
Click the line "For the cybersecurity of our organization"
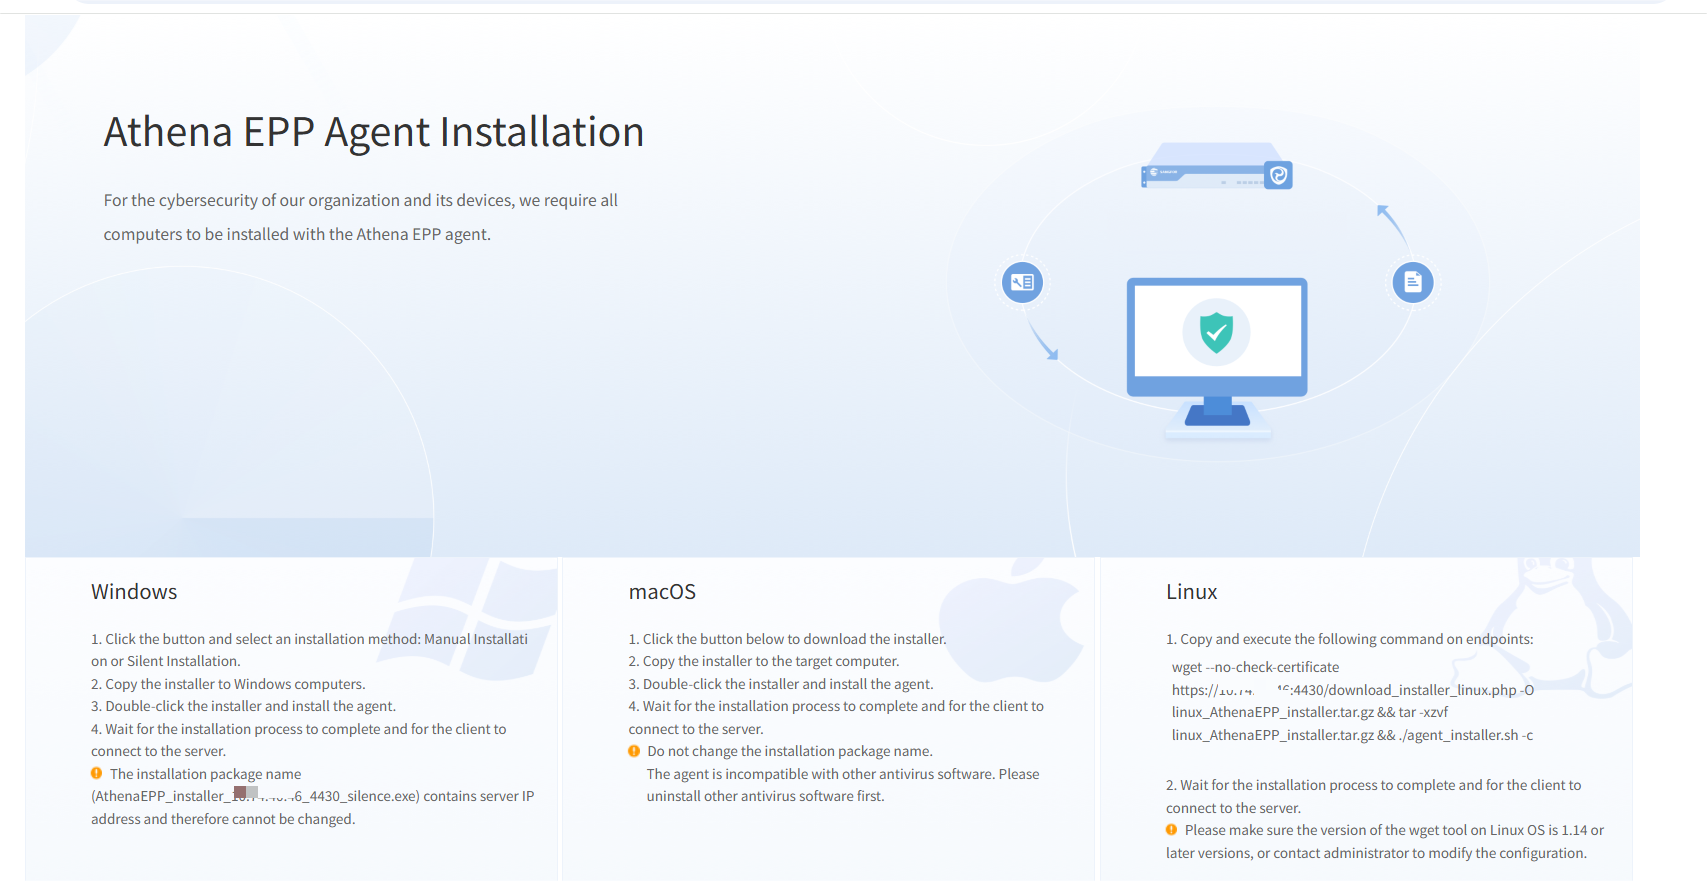(x=361, y=200)
